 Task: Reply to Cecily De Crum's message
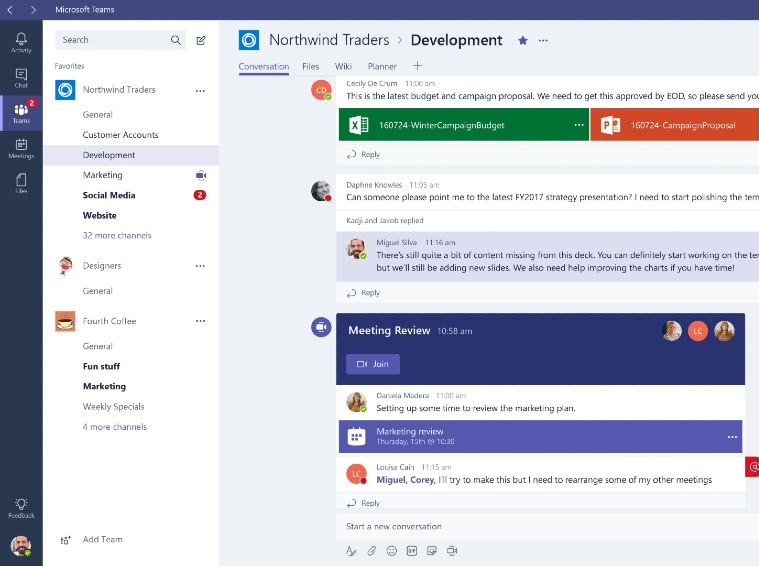(364, 154)
